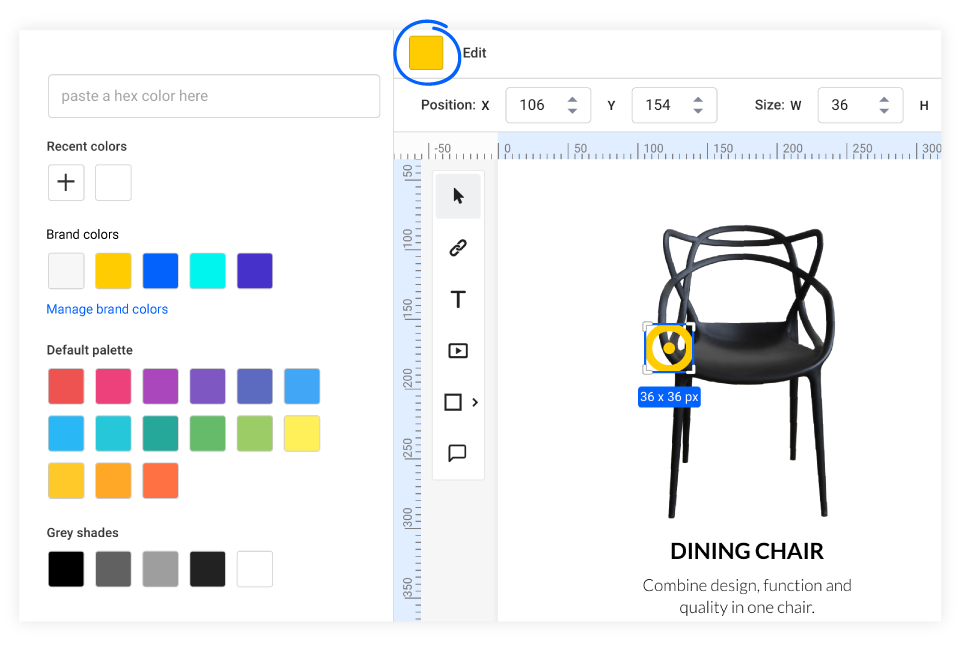Increase the width value with the Size stepper

884,100
